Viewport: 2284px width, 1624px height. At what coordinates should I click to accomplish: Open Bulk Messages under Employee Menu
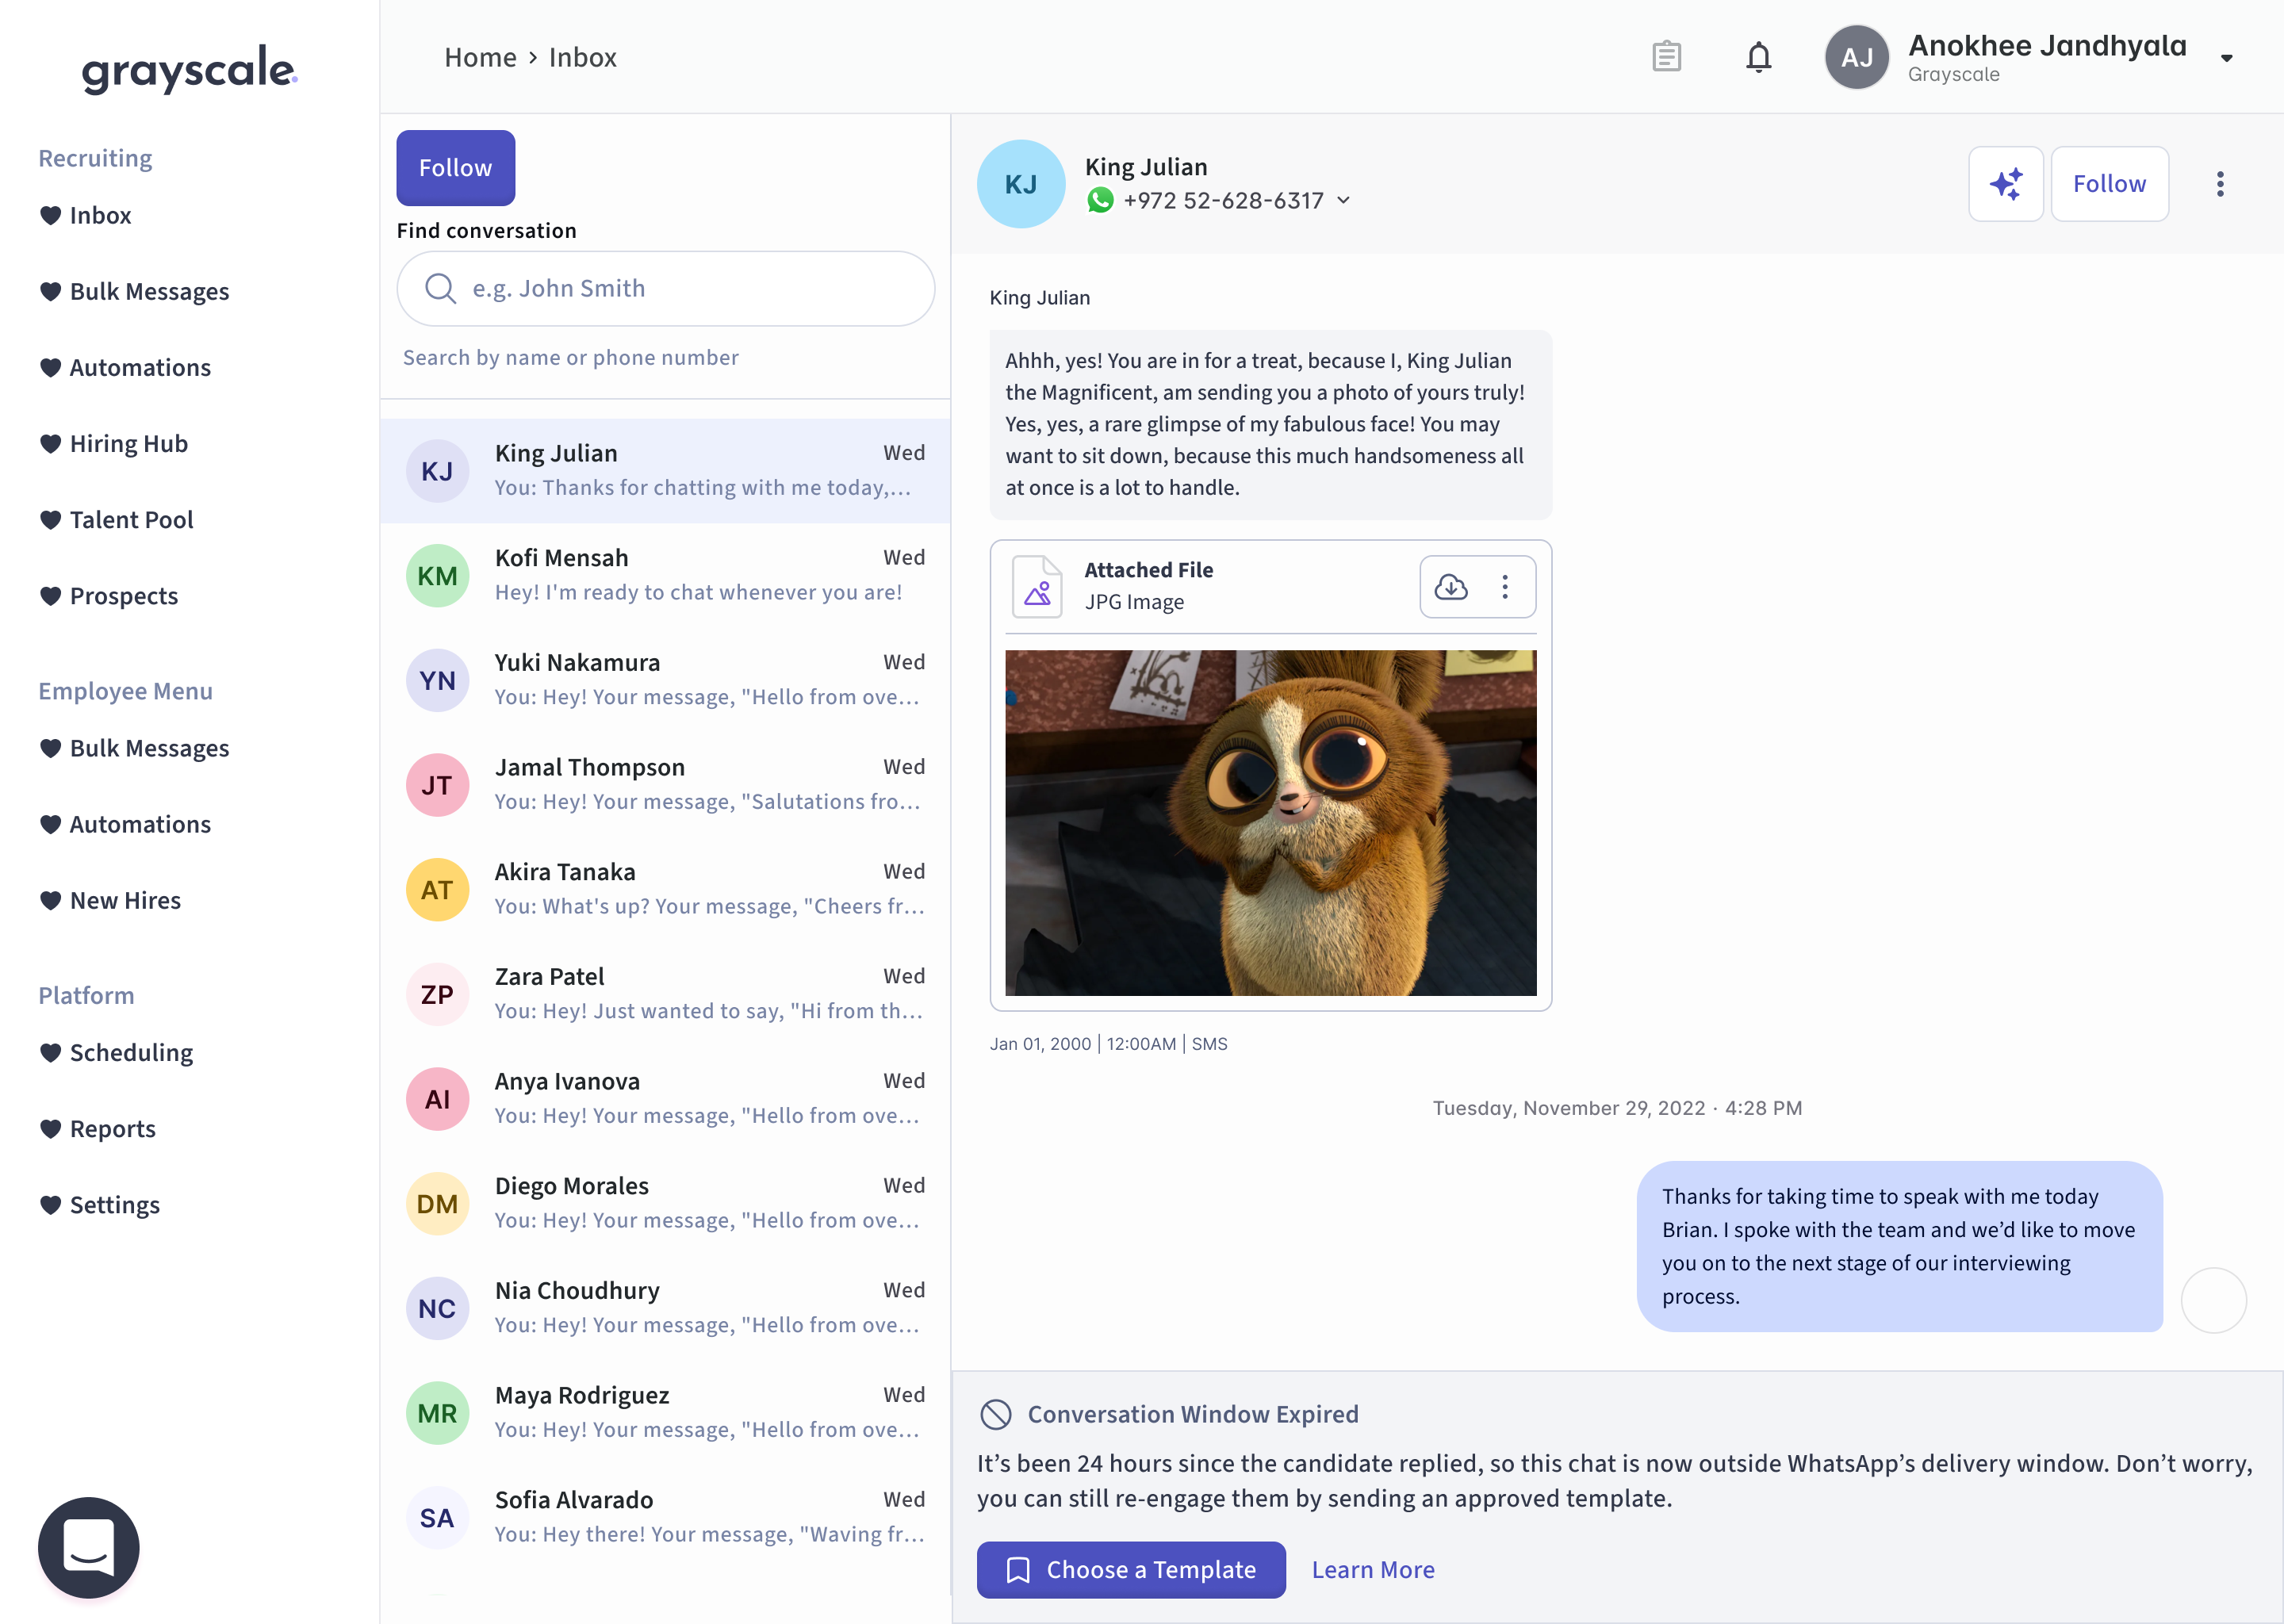pyautogui.click(x=135, y=748)
